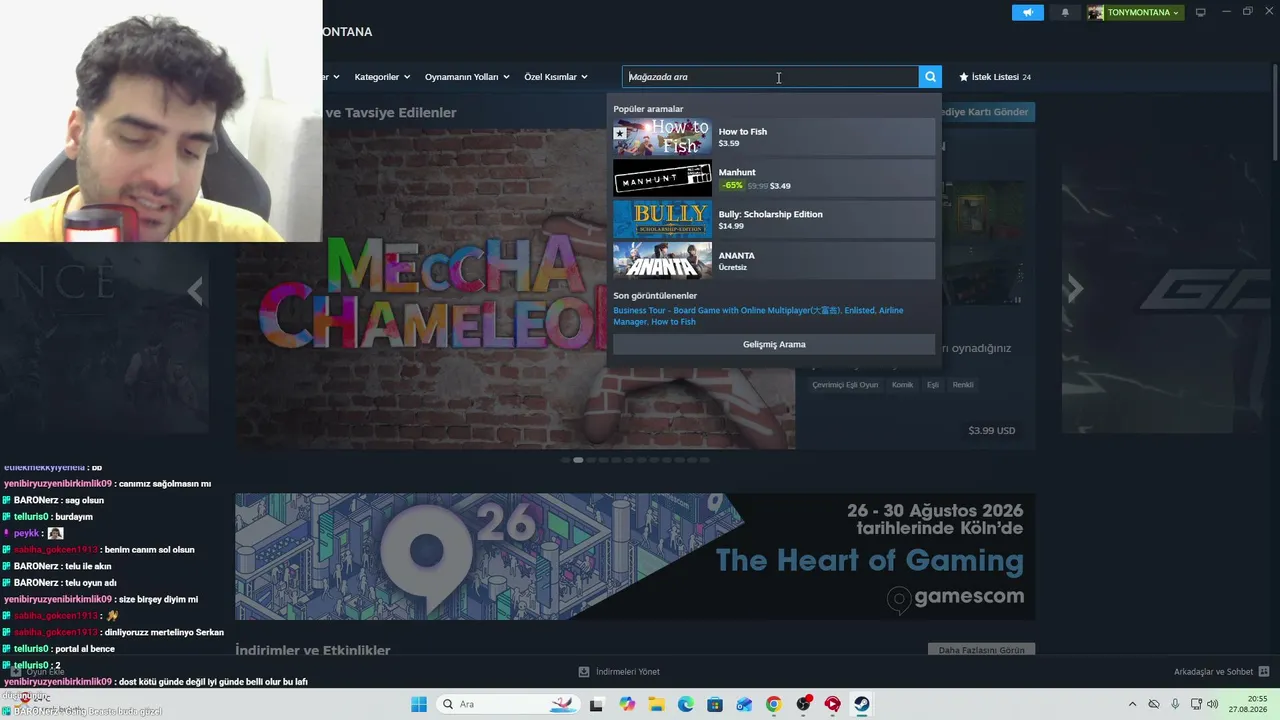Click the Bully $14.99 price text
This screenshot has height=720, width=1280.
tap(731, 226)
